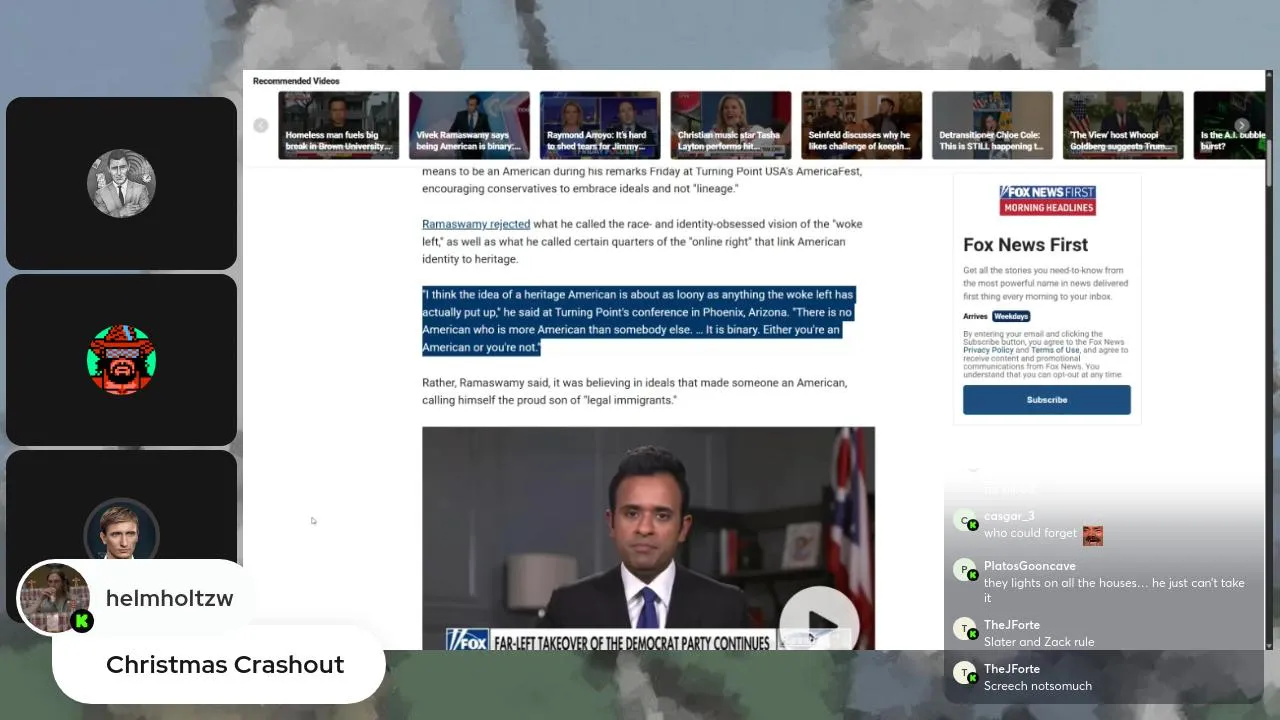Open 'Detransitioner Chloe Cole' video thumbnail
This screenshot has width=1280, height=720.
[992, 125]
